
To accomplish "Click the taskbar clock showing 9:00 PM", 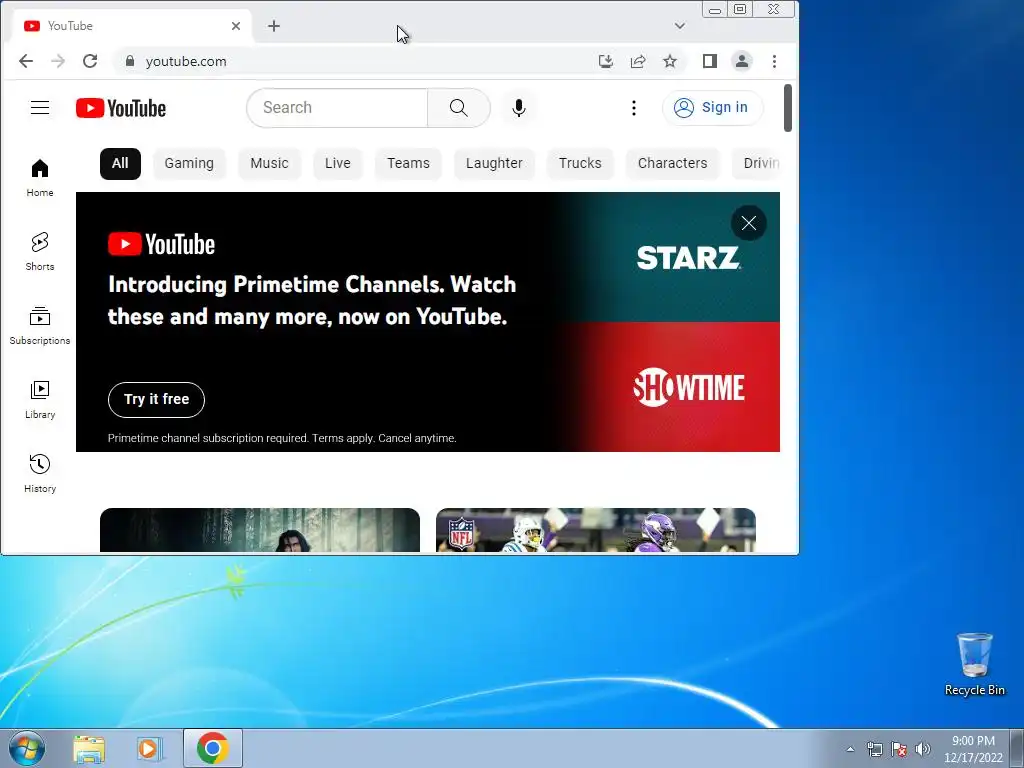I will pyautogui.click(x=973, y=749).
